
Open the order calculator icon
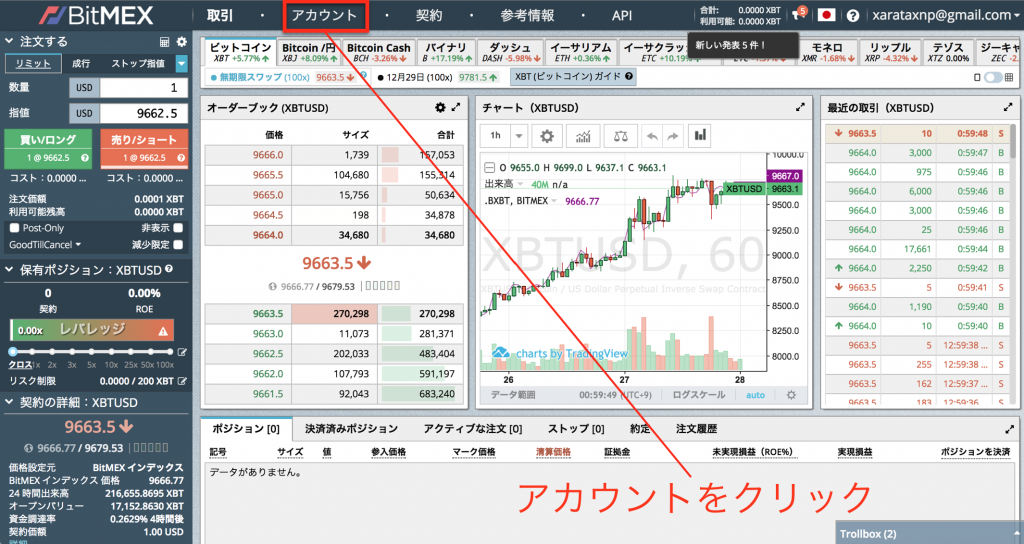coord(165,42)
